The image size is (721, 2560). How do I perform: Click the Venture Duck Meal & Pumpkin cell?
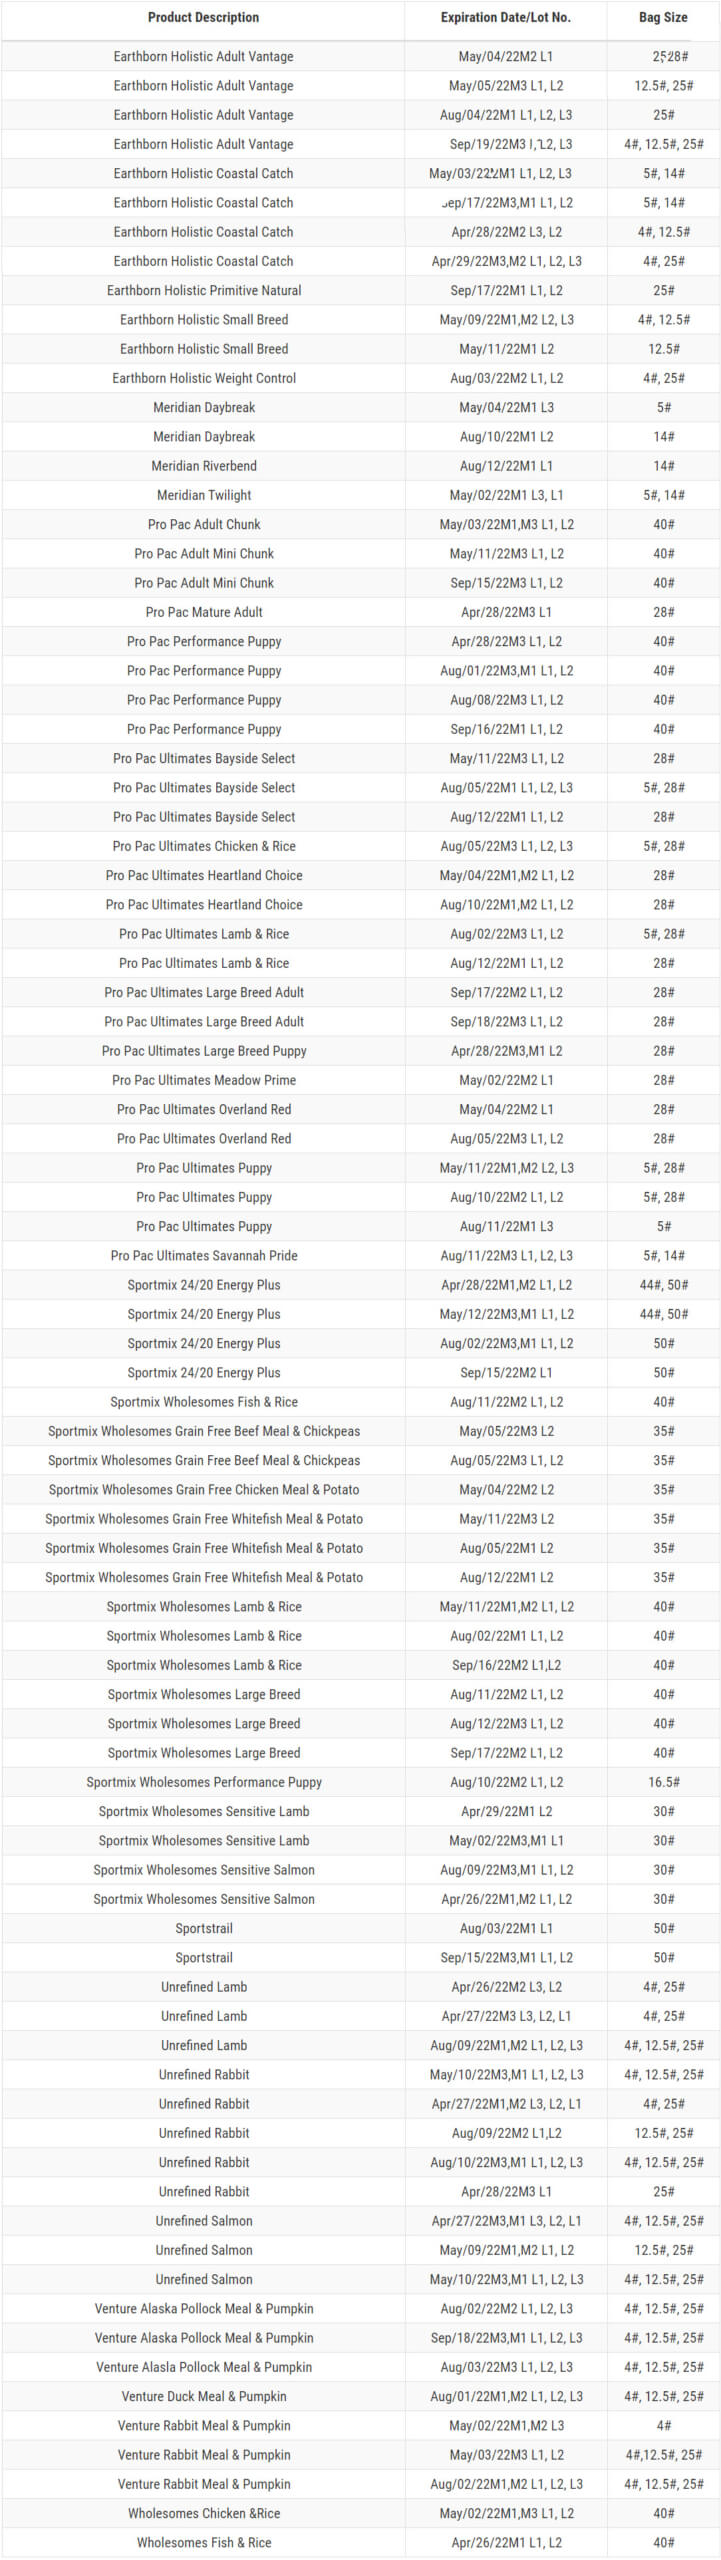(204, 2397)
